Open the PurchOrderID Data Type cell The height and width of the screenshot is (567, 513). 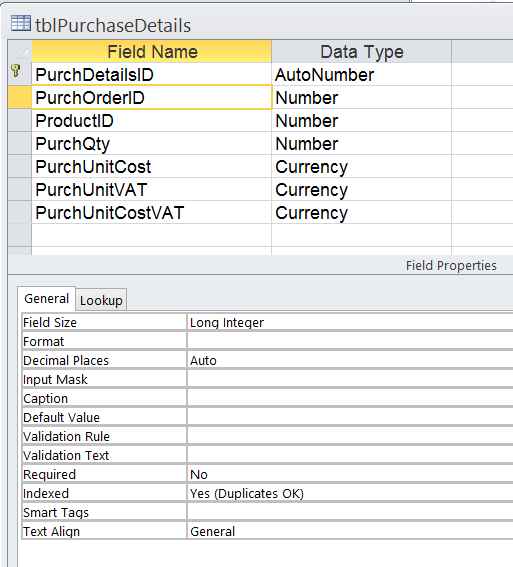(361, 97)
